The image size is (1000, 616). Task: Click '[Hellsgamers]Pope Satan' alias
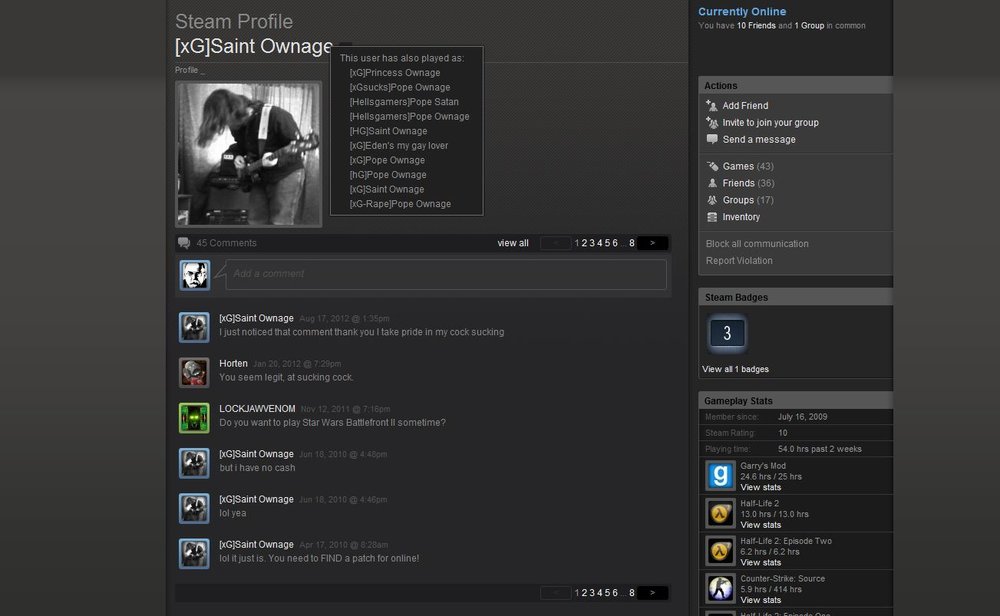pyautogui.click(x=404, y=102)
